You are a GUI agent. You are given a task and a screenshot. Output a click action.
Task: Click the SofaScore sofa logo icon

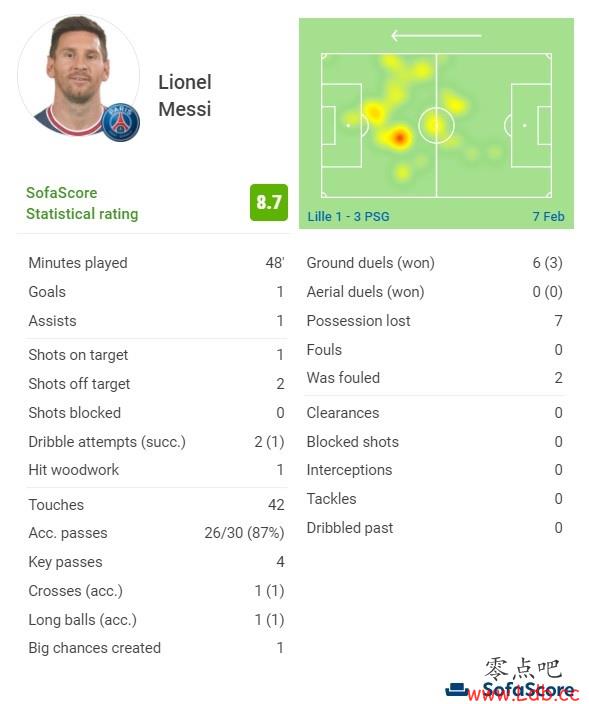coord(457,688)
